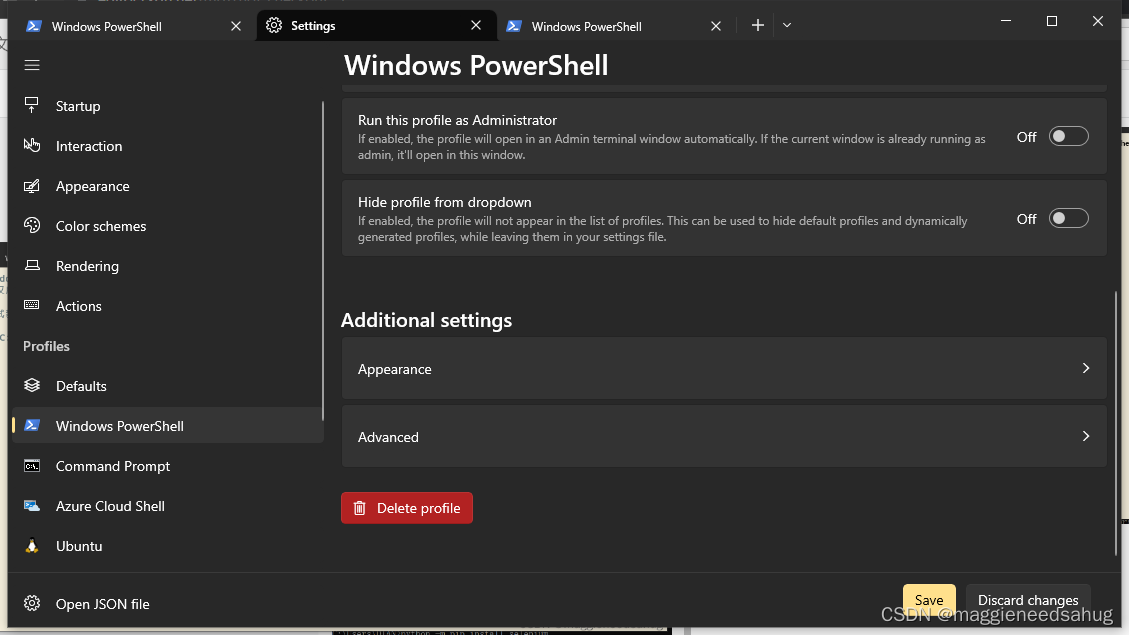Click the trash icon on Delete profile
1129x635 pixels.
pos(359,508)
